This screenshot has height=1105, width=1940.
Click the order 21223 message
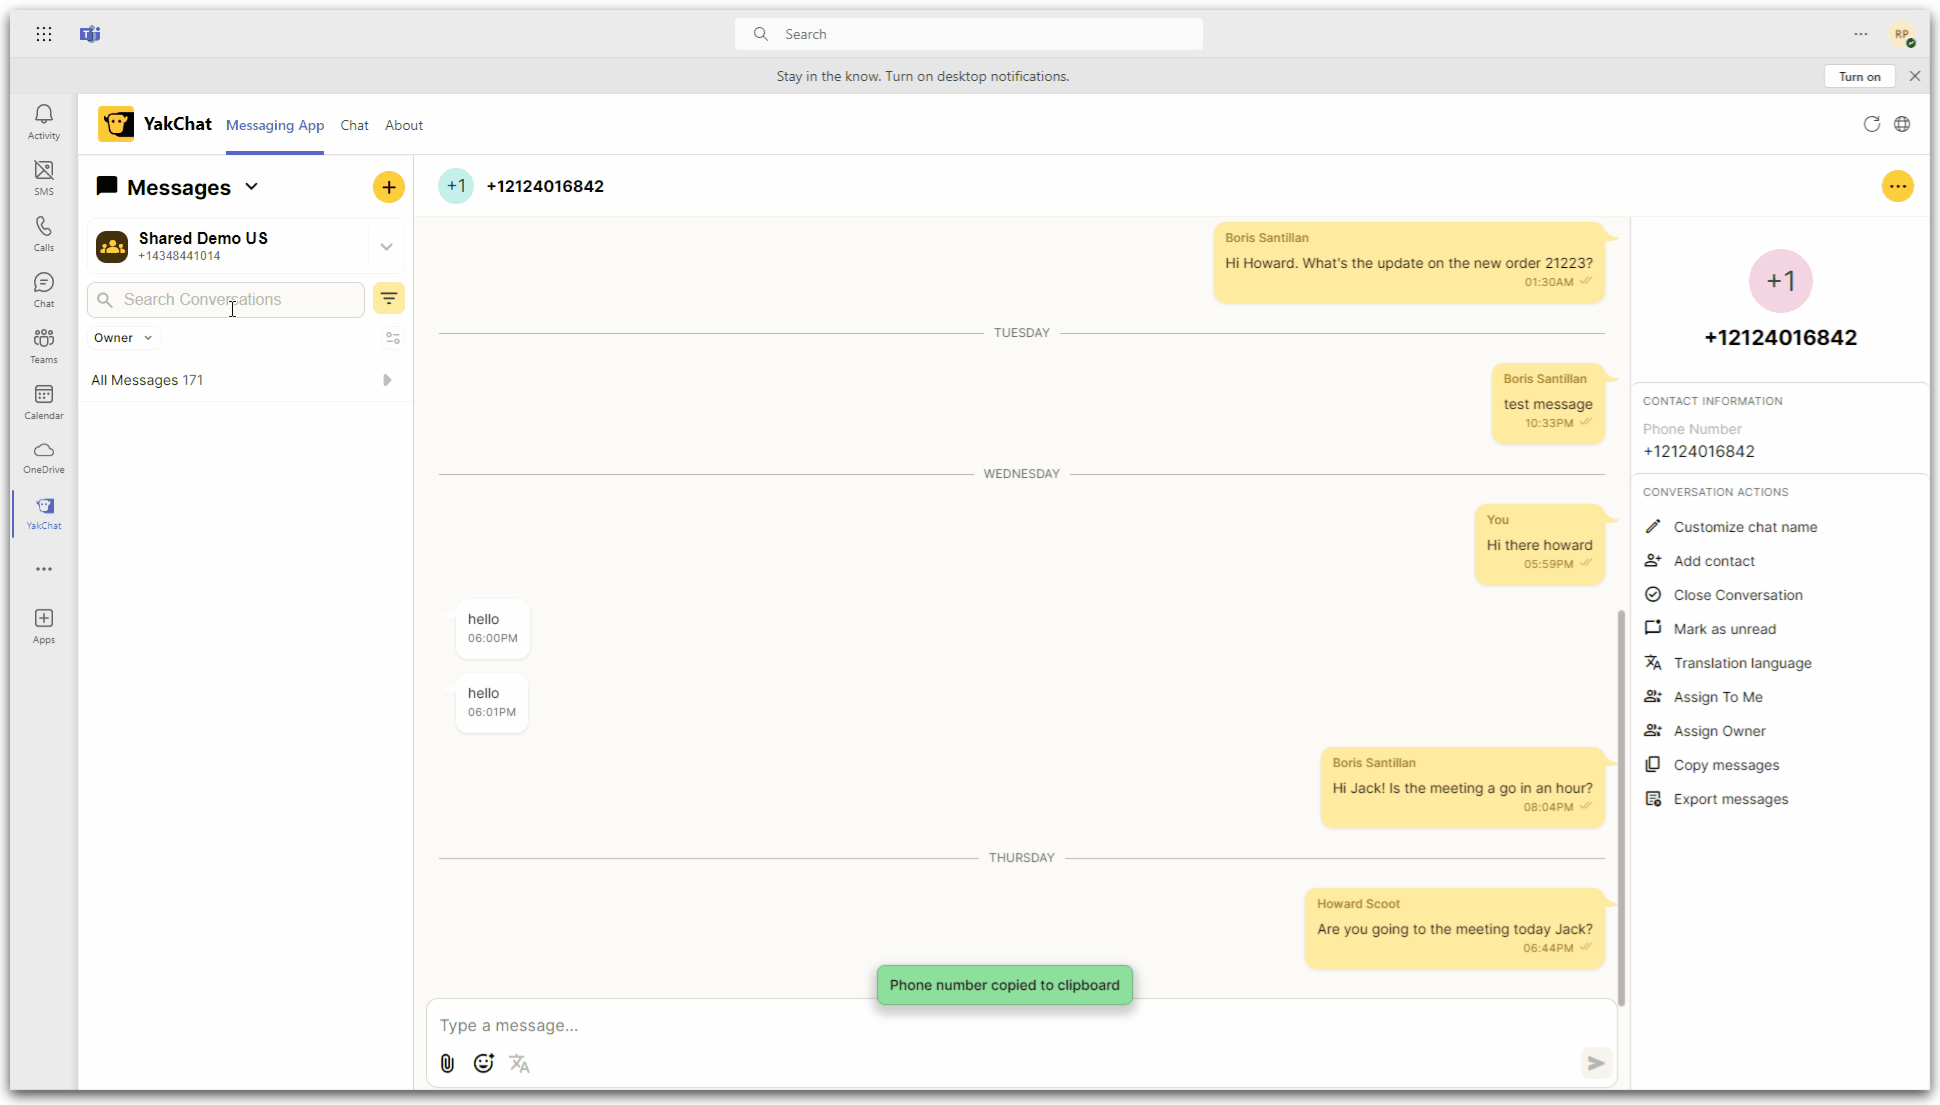[1409, 261]
